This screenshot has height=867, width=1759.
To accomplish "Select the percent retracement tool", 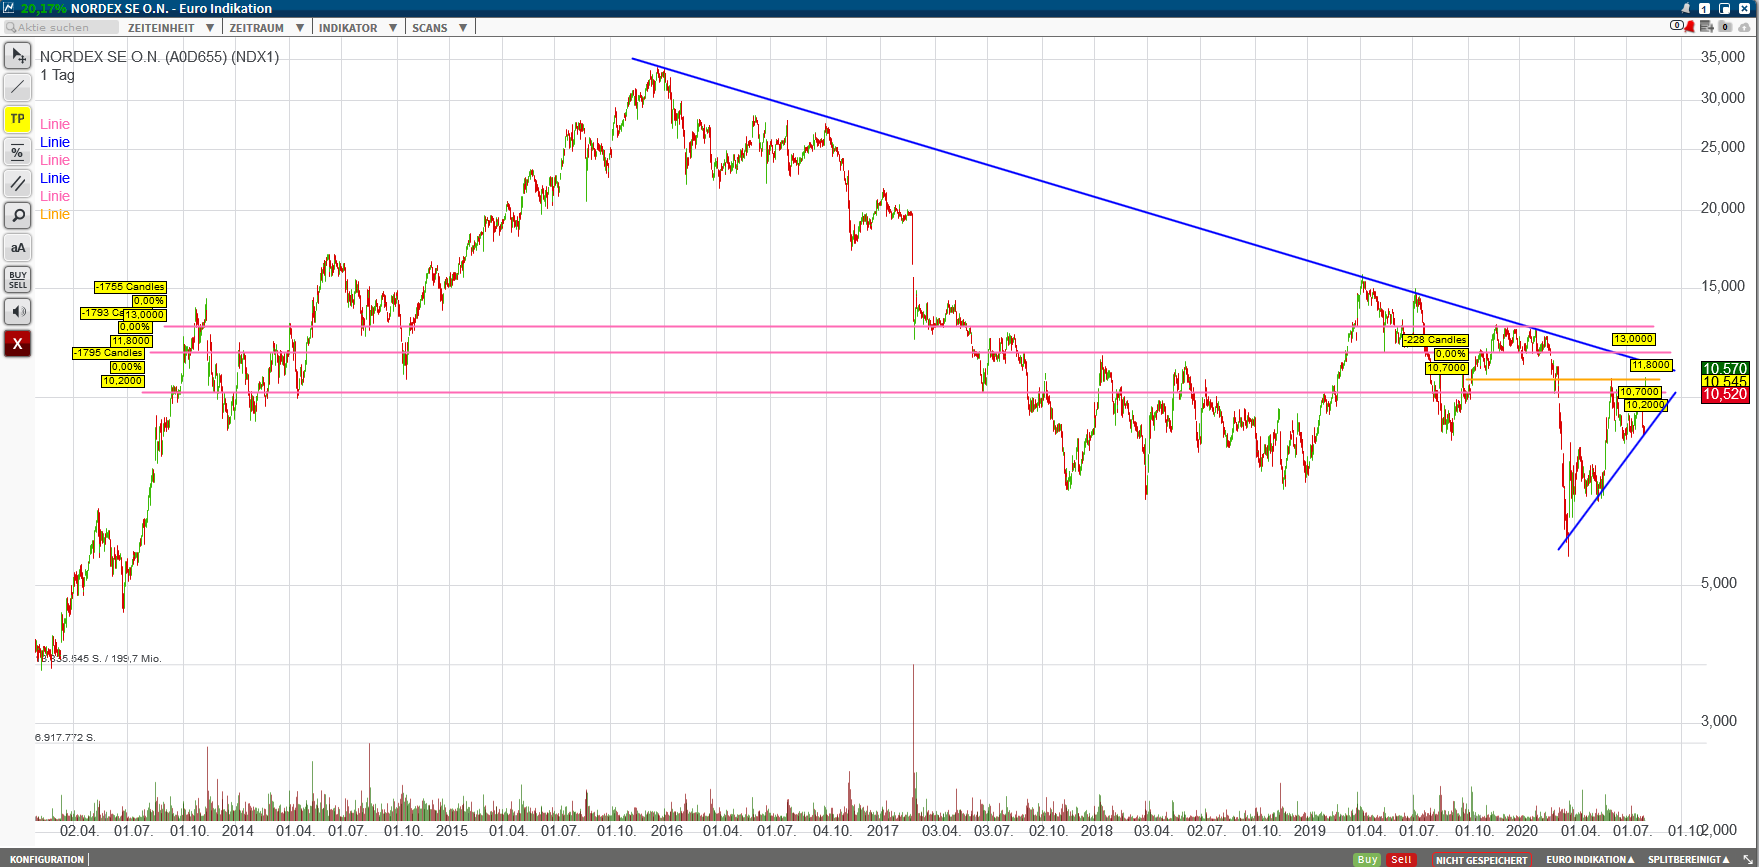I will pos(18,152).
